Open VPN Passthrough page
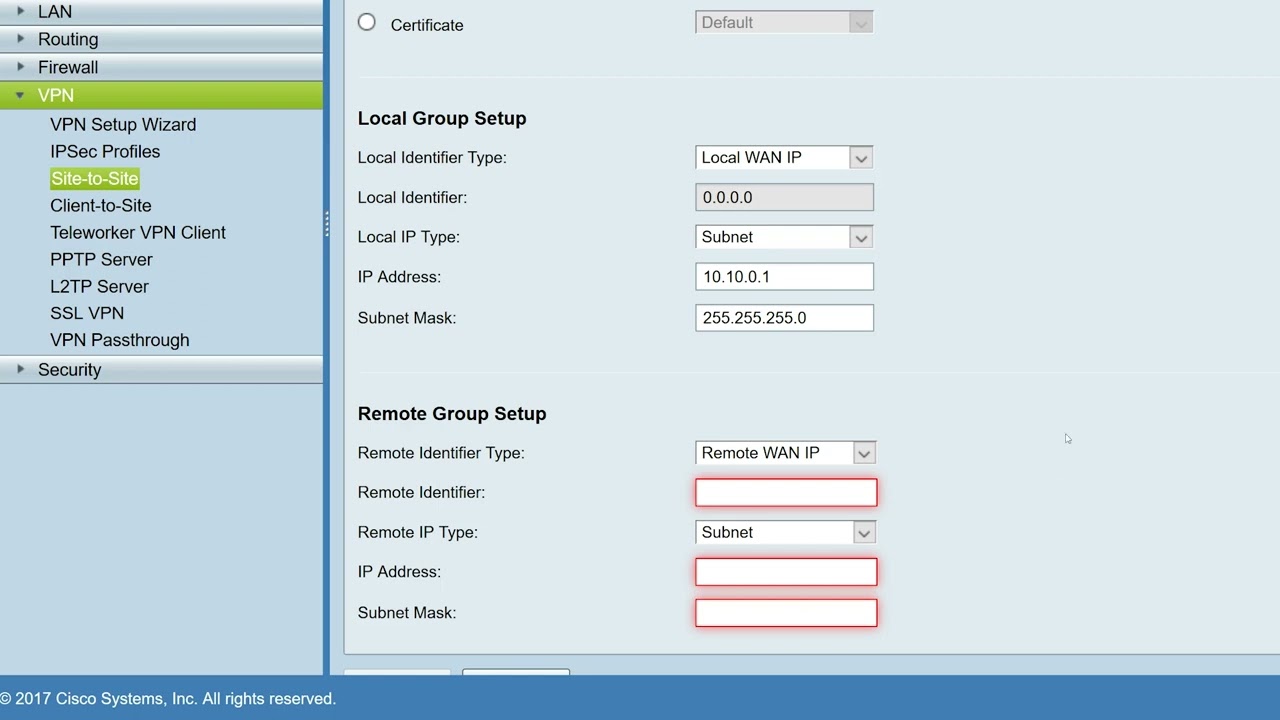This screenshot has width=1280, height=720. 120,340
